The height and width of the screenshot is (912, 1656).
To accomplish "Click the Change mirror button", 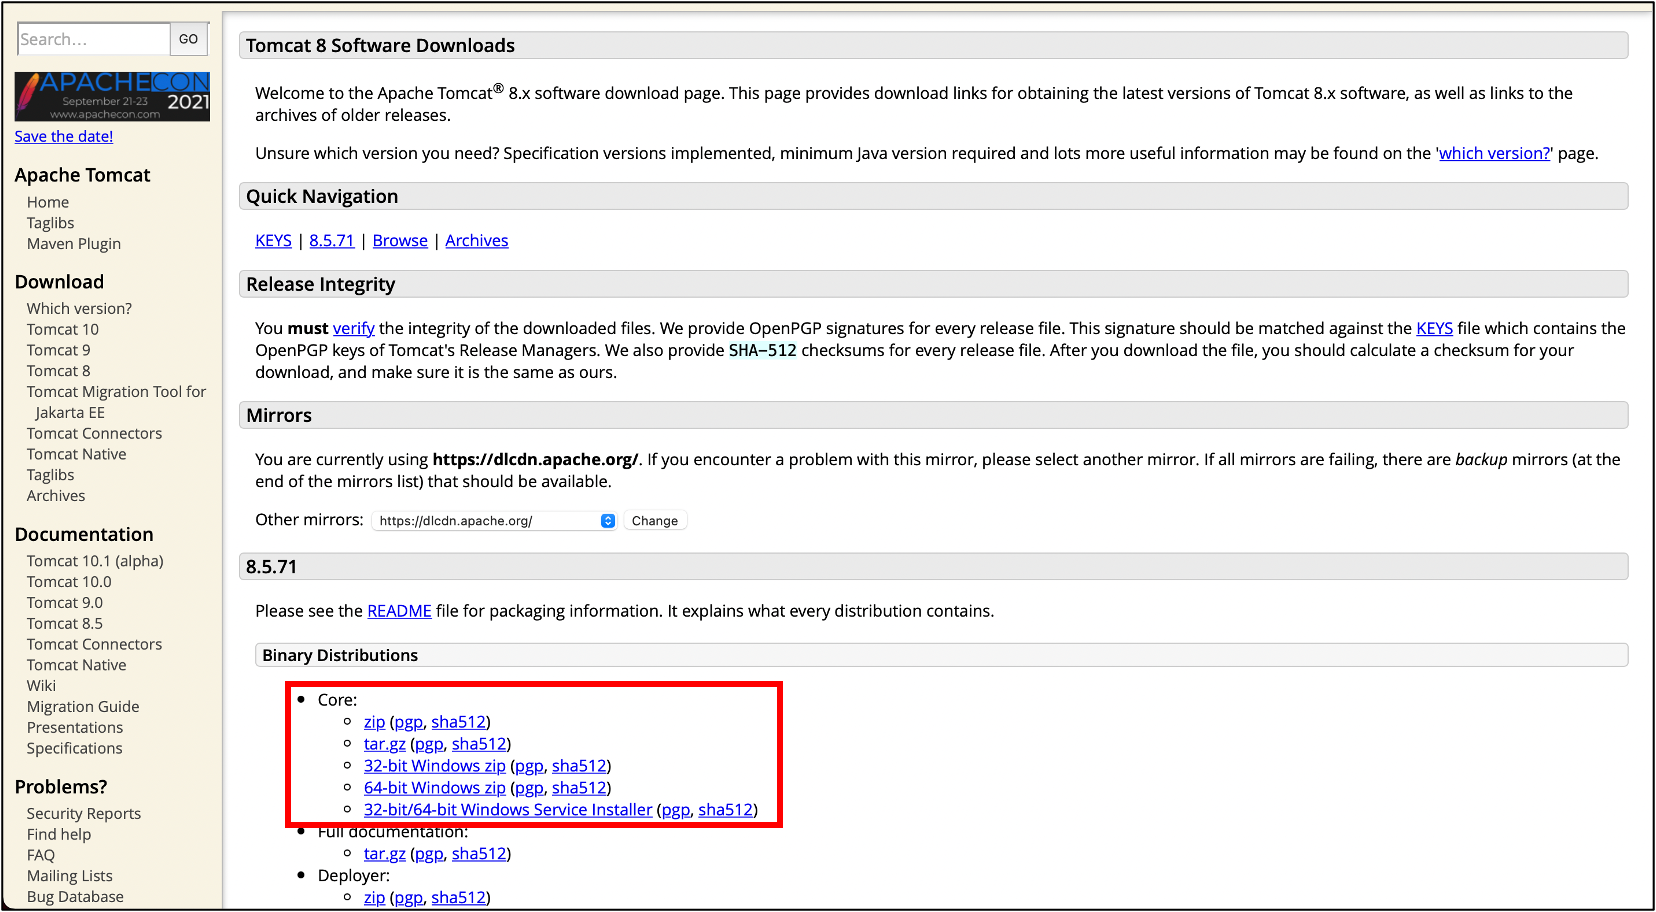I will click(655, 521).
